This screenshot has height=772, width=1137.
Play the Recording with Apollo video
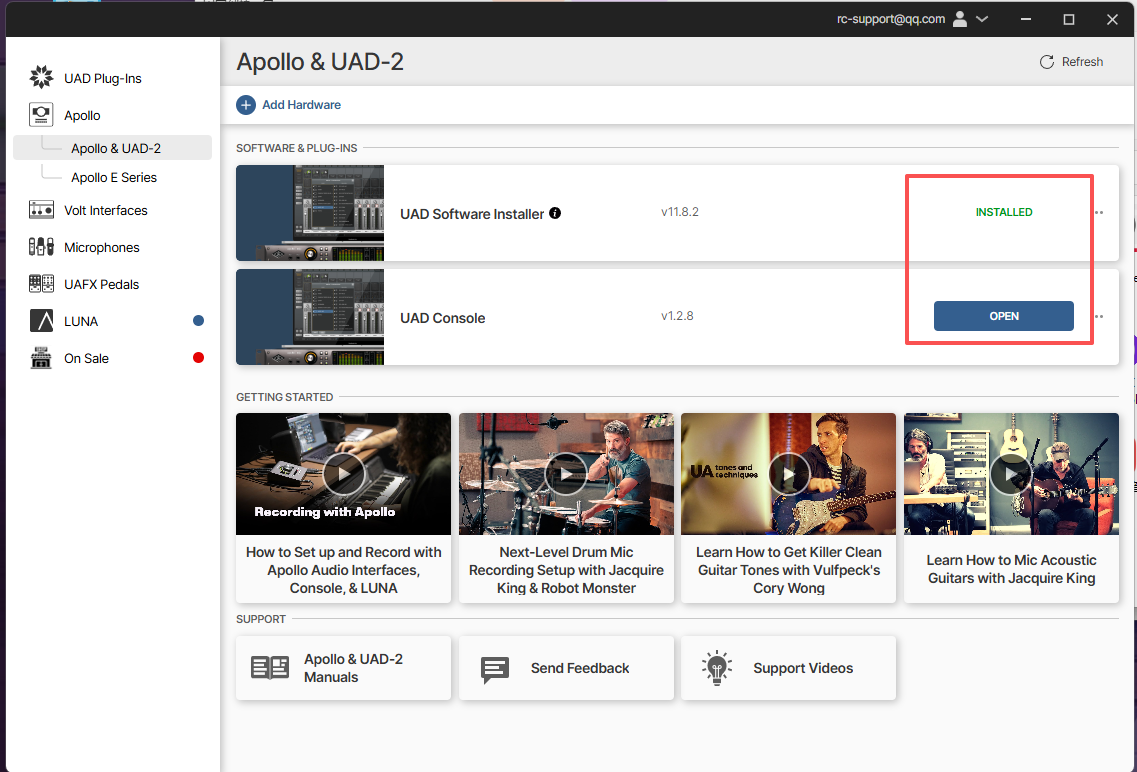tap(343, 473)
